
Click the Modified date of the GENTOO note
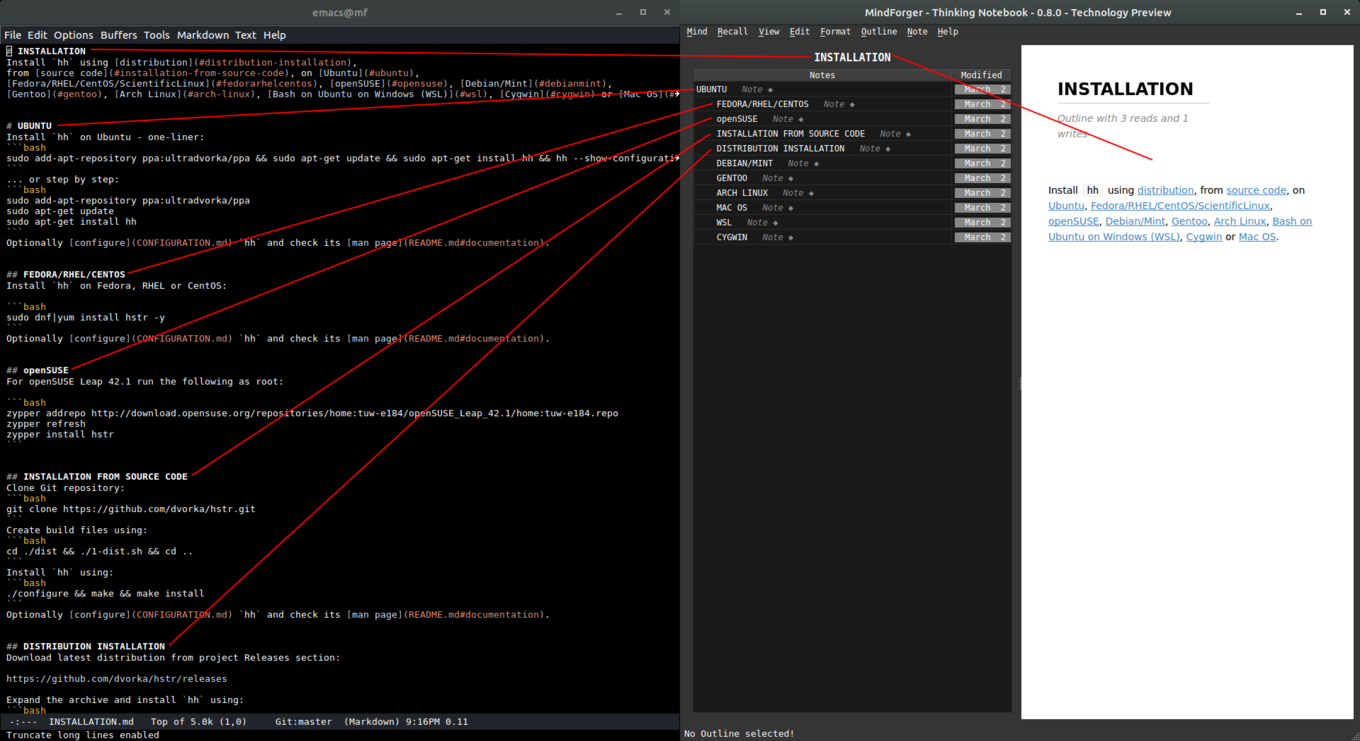(982, 178)
